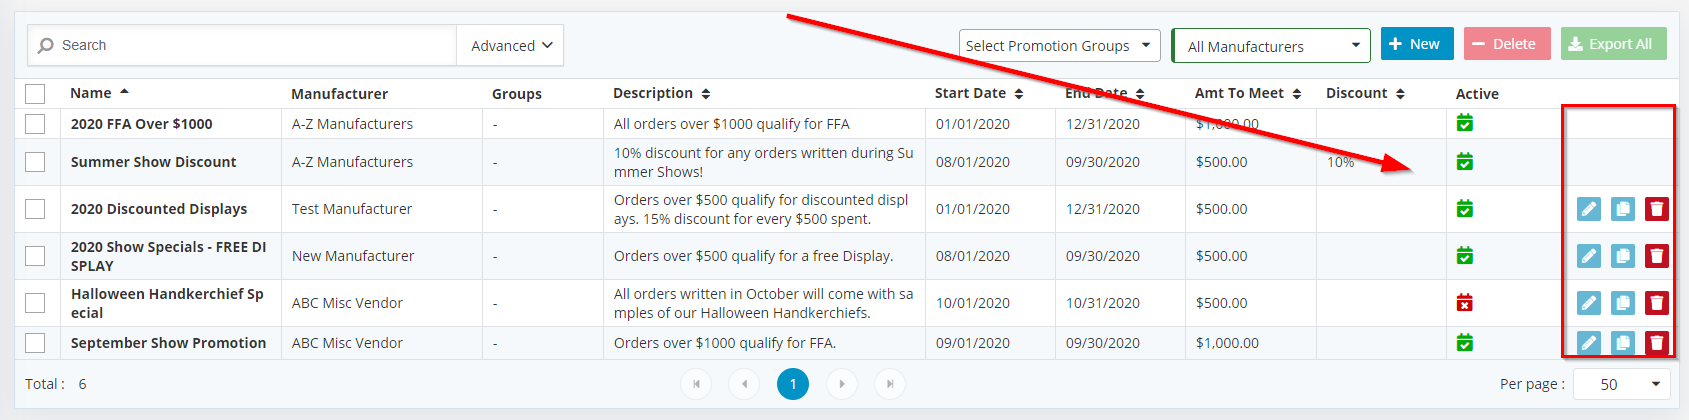Open the Advanced search options
The image size is (1689, 420).
coord(510,46)
